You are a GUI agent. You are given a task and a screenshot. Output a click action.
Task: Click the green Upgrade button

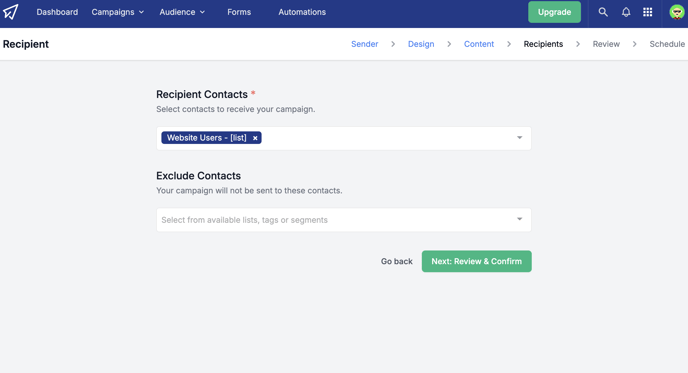point(555,12)
